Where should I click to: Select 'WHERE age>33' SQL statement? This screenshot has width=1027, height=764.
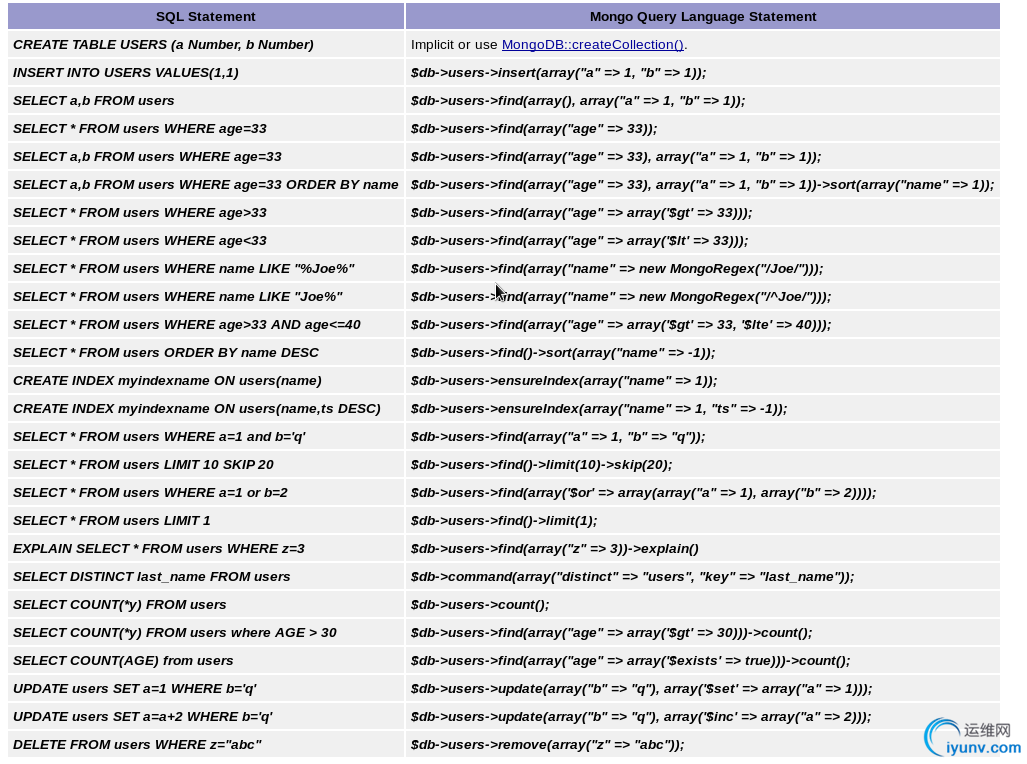point(206,213)
